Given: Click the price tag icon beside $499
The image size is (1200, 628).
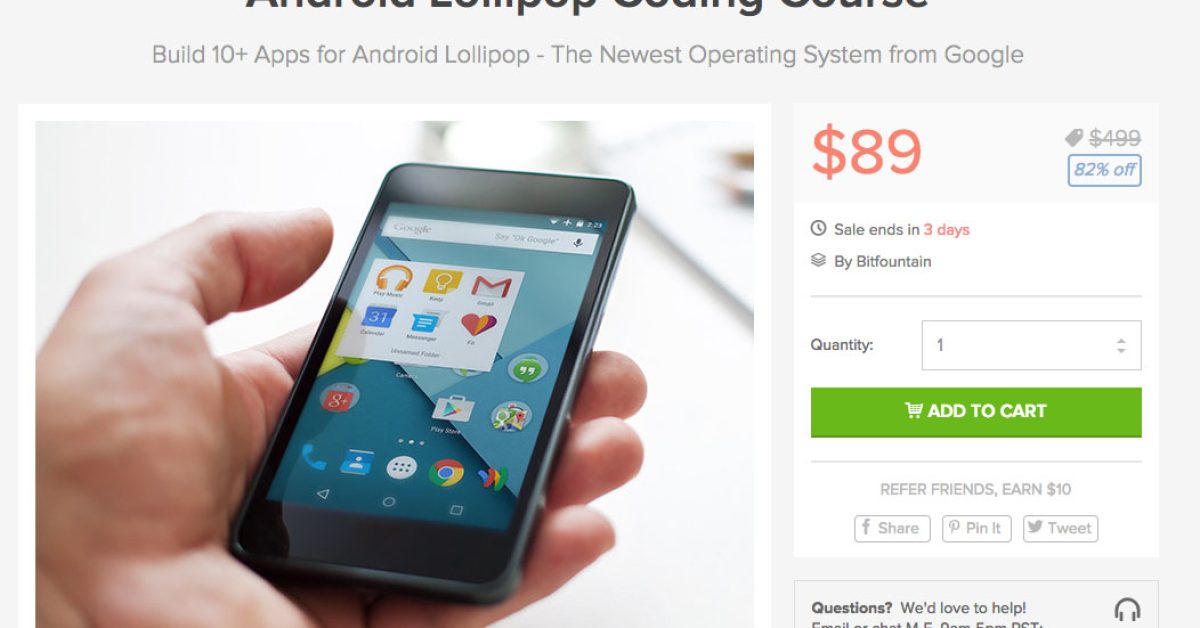Looking at the screenshot, I should [x=1074, y=138].
